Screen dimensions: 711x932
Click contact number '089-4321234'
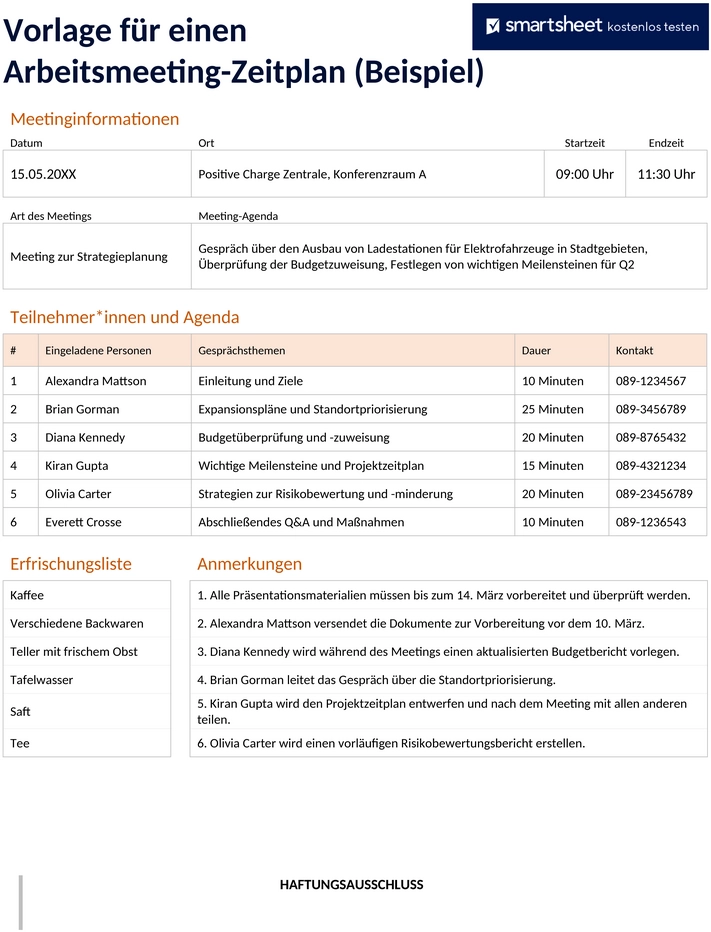tap(651, 465)
